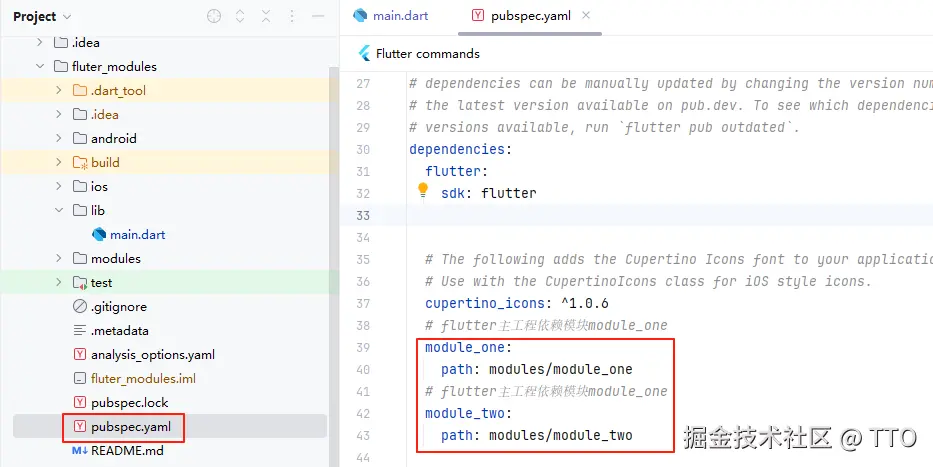Click 'cupertino_icons: ^1.0.6' line
Image resolution: width=933 pixels, height=467 pixels.
(516, 303)
